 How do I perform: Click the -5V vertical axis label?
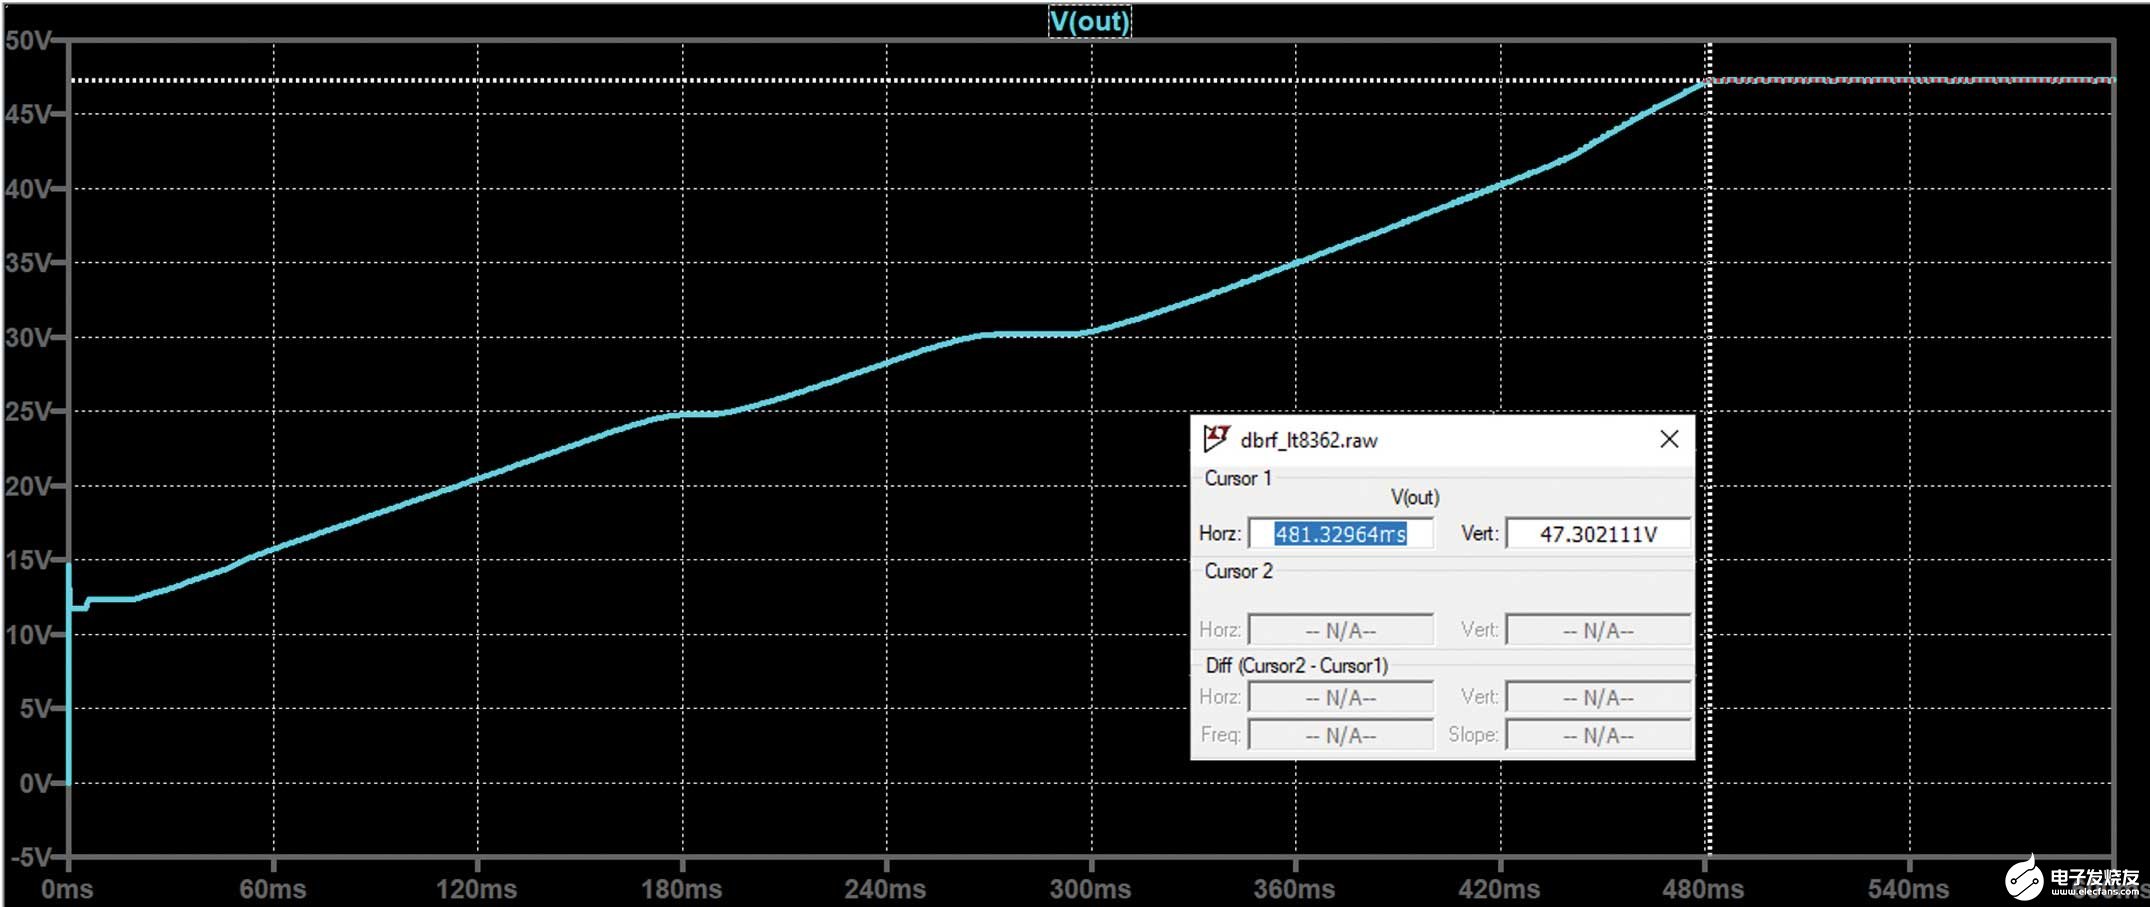[x=30, y=857]
